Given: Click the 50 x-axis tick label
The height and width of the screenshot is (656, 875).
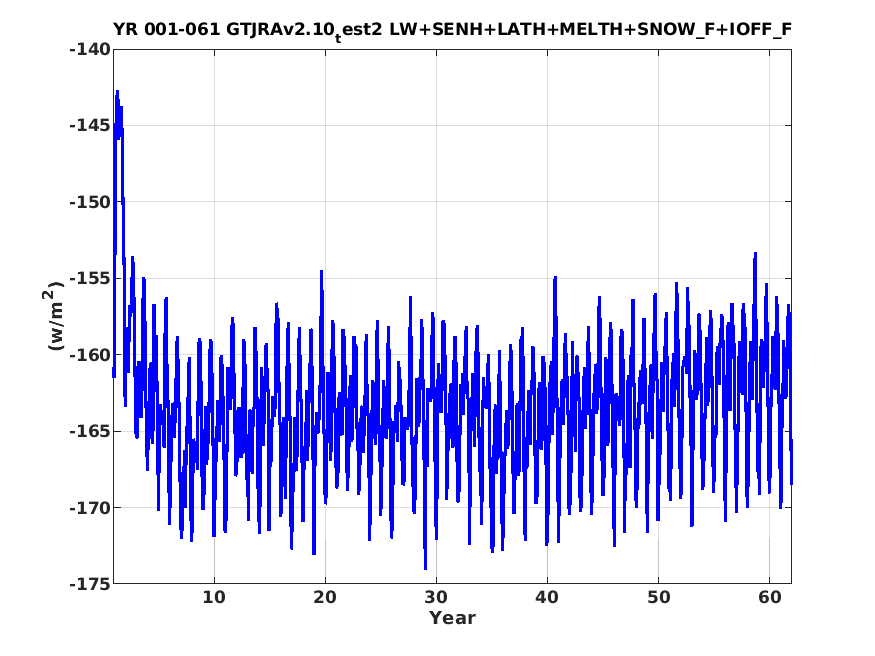Looking at the screenshot, I should (x=658, y=597).
